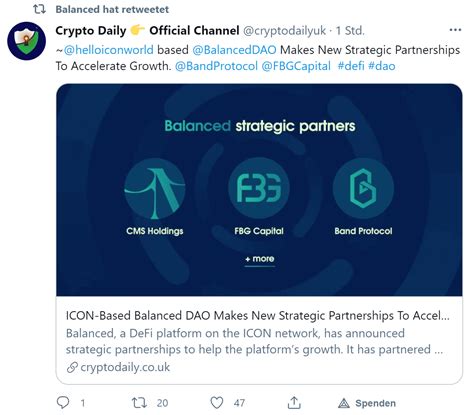The image size is (474, 415).
Task: Click the Crypto Daily Official Channel name
Action: 147,31
